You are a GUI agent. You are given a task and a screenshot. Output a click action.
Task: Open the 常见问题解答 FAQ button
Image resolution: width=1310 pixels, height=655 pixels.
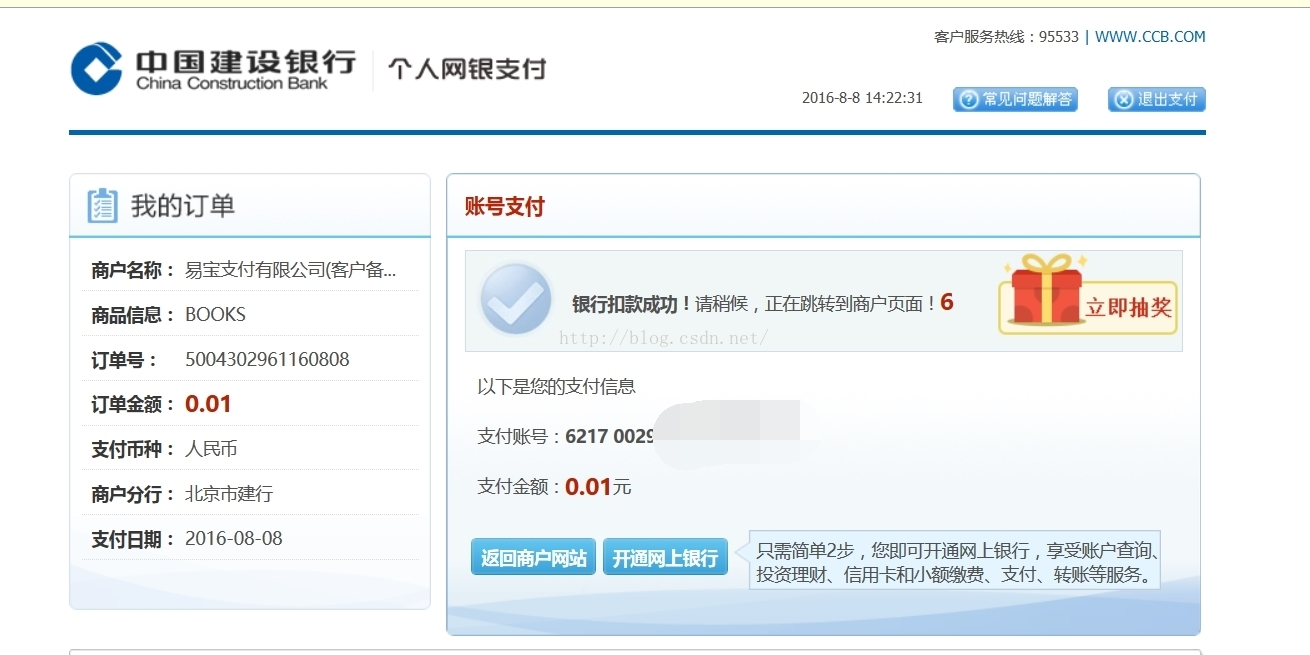1015,99
